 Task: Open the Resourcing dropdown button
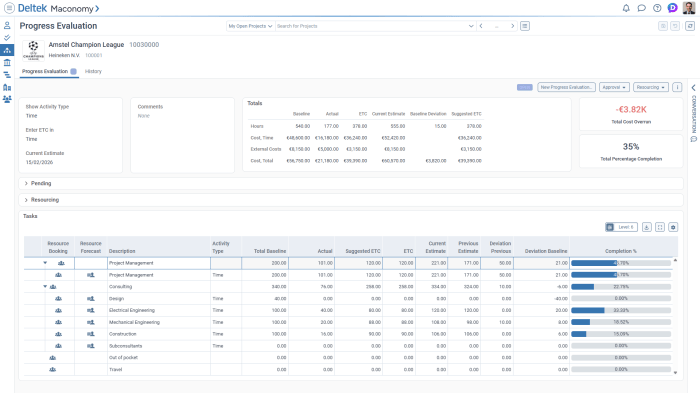click(650, 87)
